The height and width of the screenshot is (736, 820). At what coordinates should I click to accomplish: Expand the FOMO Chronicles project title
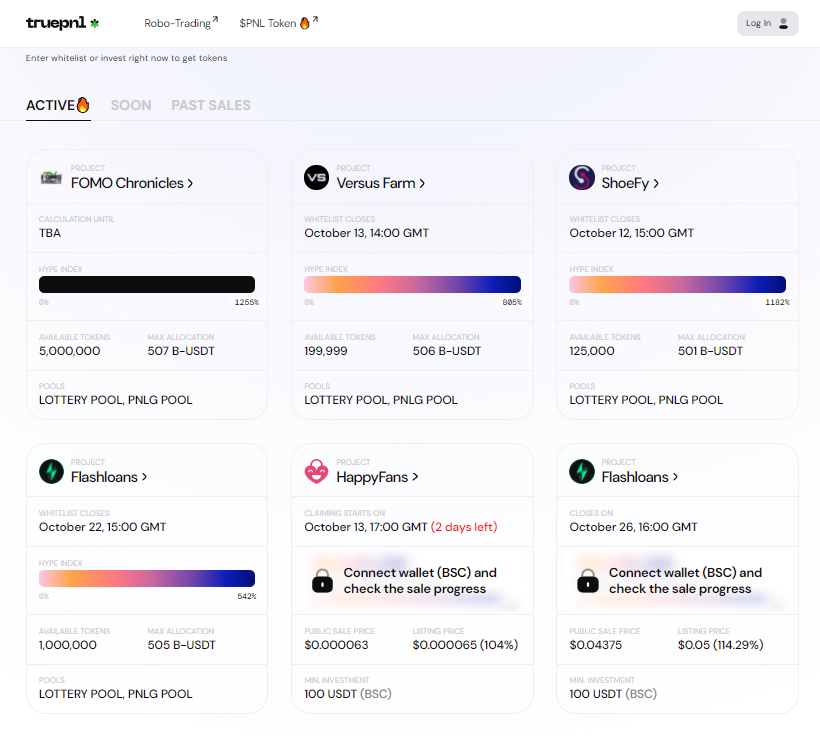[x=132, y=183]
